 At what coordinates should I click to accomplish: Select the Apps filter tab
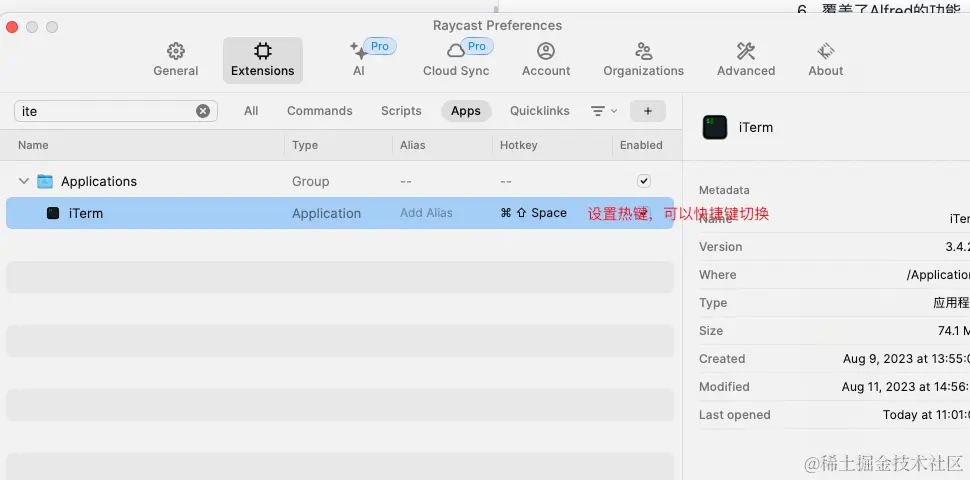click(466, 111)
